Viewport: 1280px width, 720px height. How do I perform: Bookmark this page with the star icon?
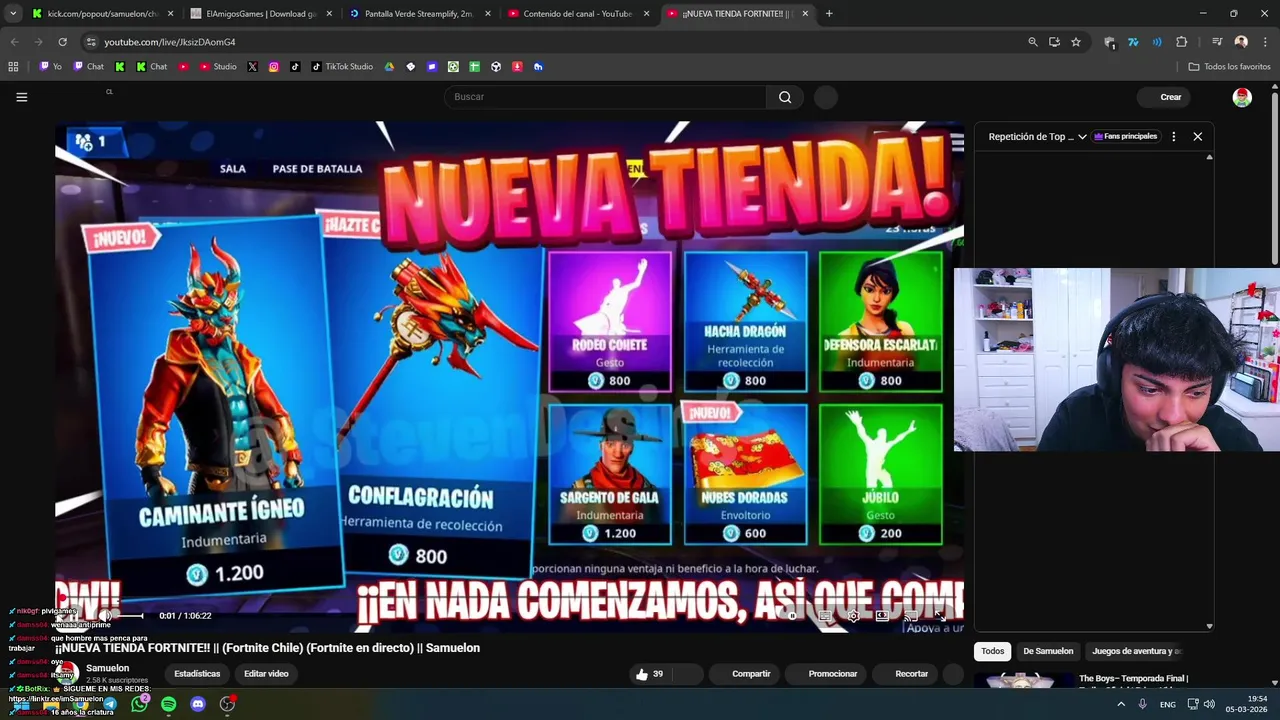[x=1076, y=42]
